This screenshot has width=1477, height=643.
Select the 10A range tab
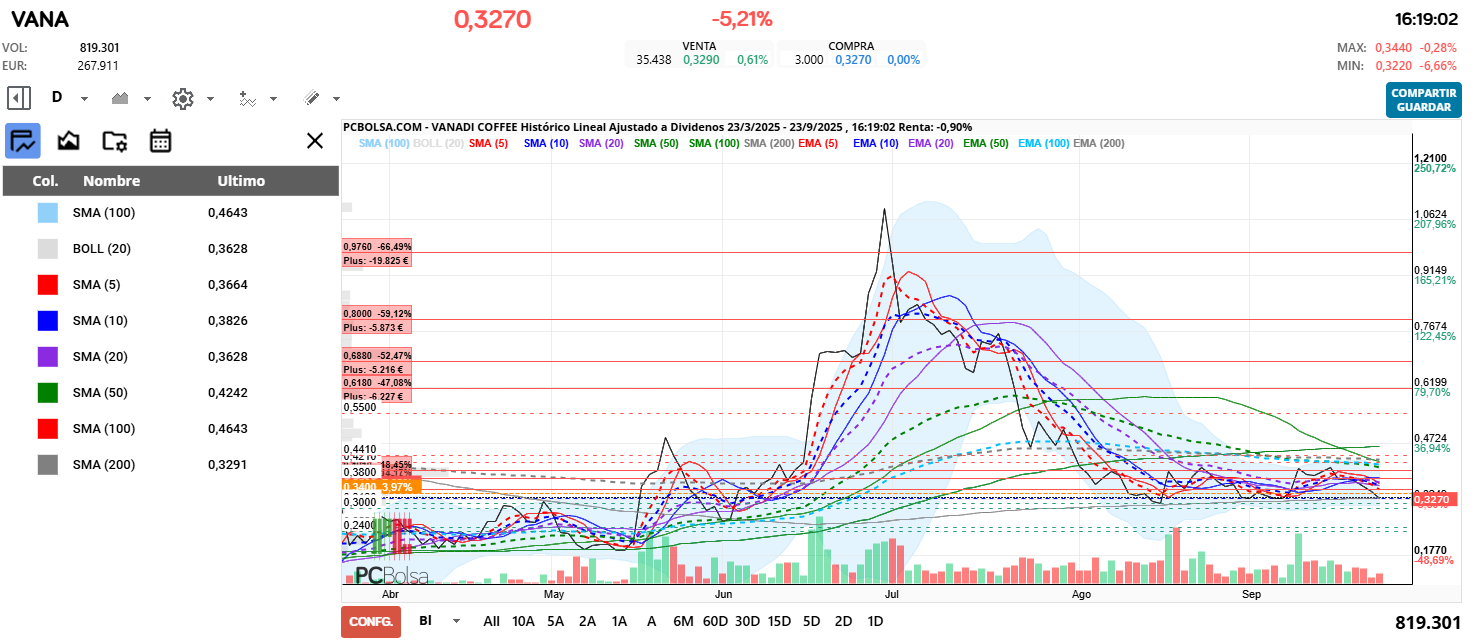523,621
